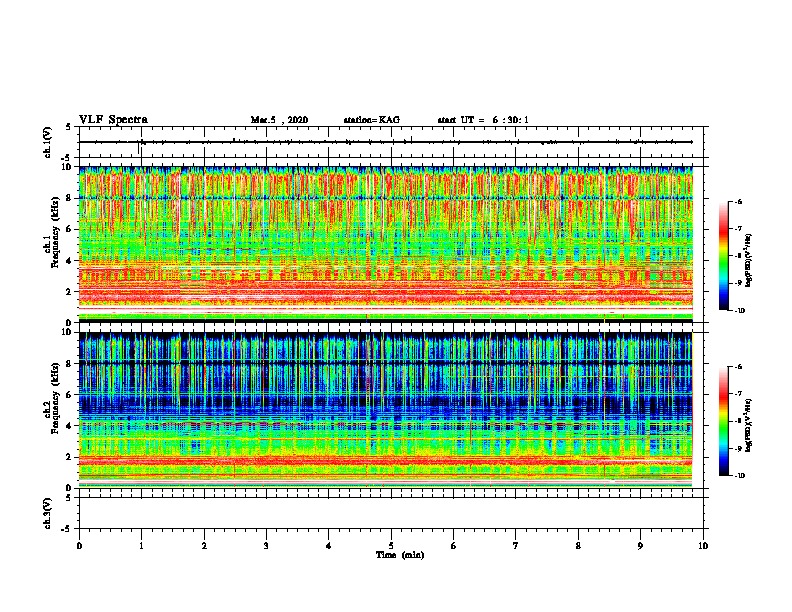
Task: Click the "1" tick label on the time axis
Action: pos(141,546)
